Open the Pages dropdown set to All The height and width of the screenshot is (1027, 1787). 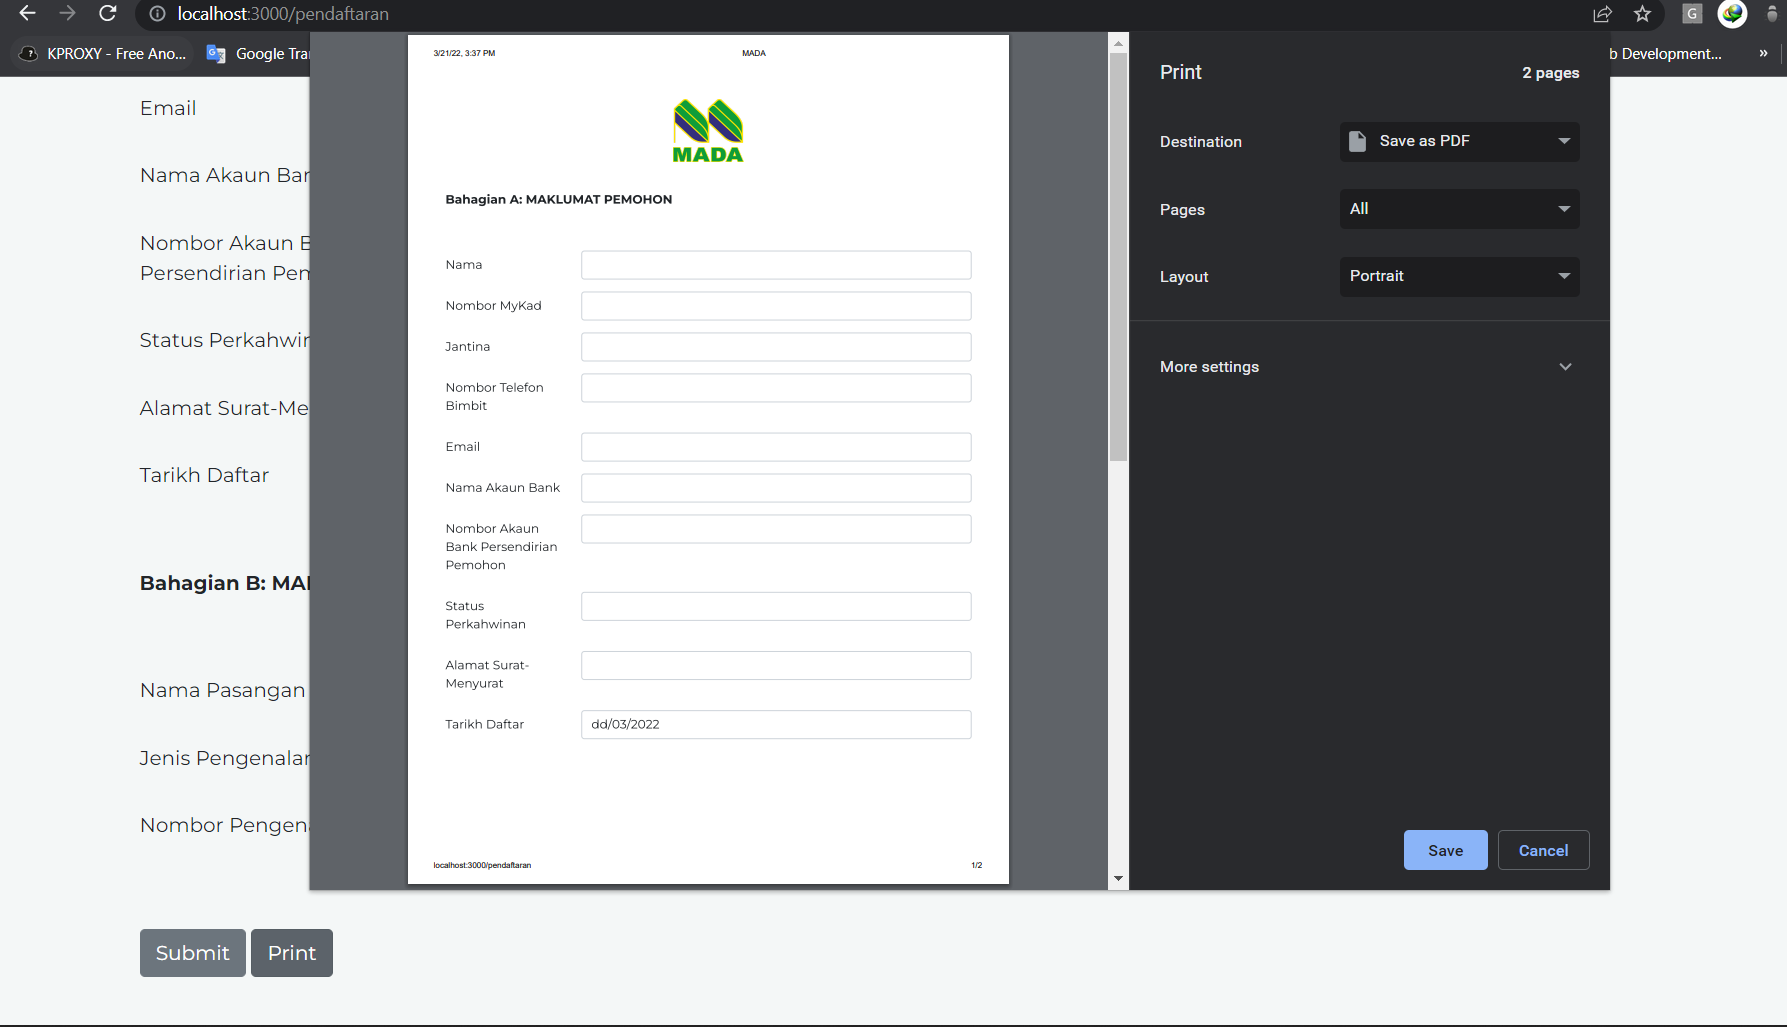click(1459, 208)
